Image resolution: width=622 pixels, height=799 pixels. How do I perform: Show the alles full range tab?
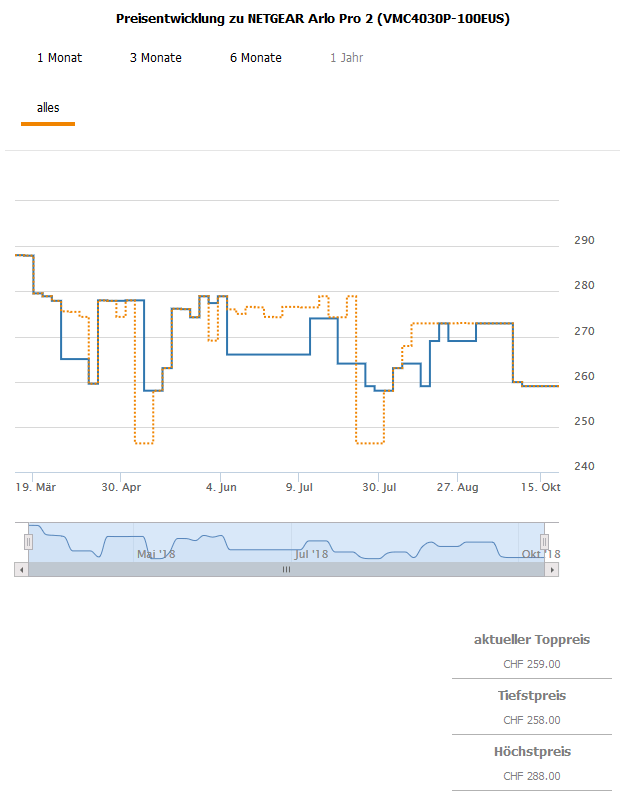48,108
